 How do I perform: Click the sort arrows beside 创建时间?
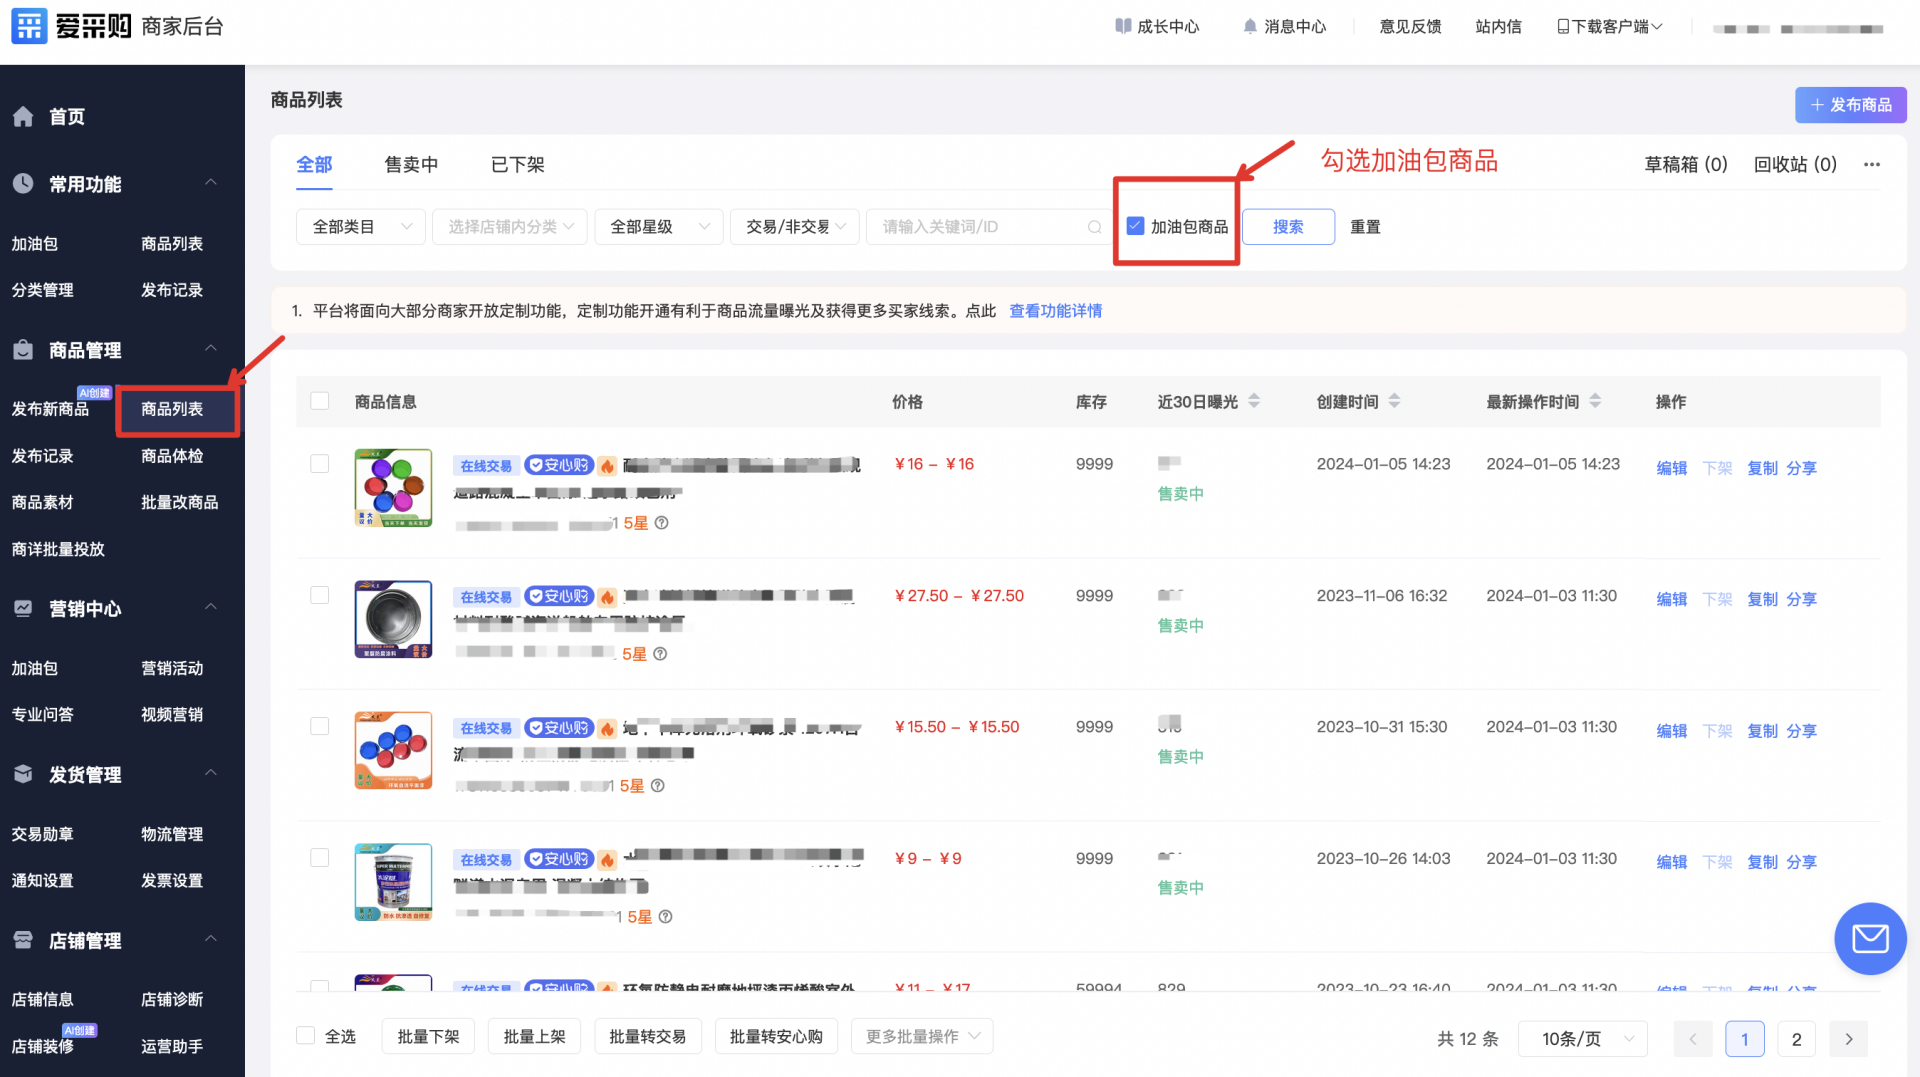point(1394,401)
